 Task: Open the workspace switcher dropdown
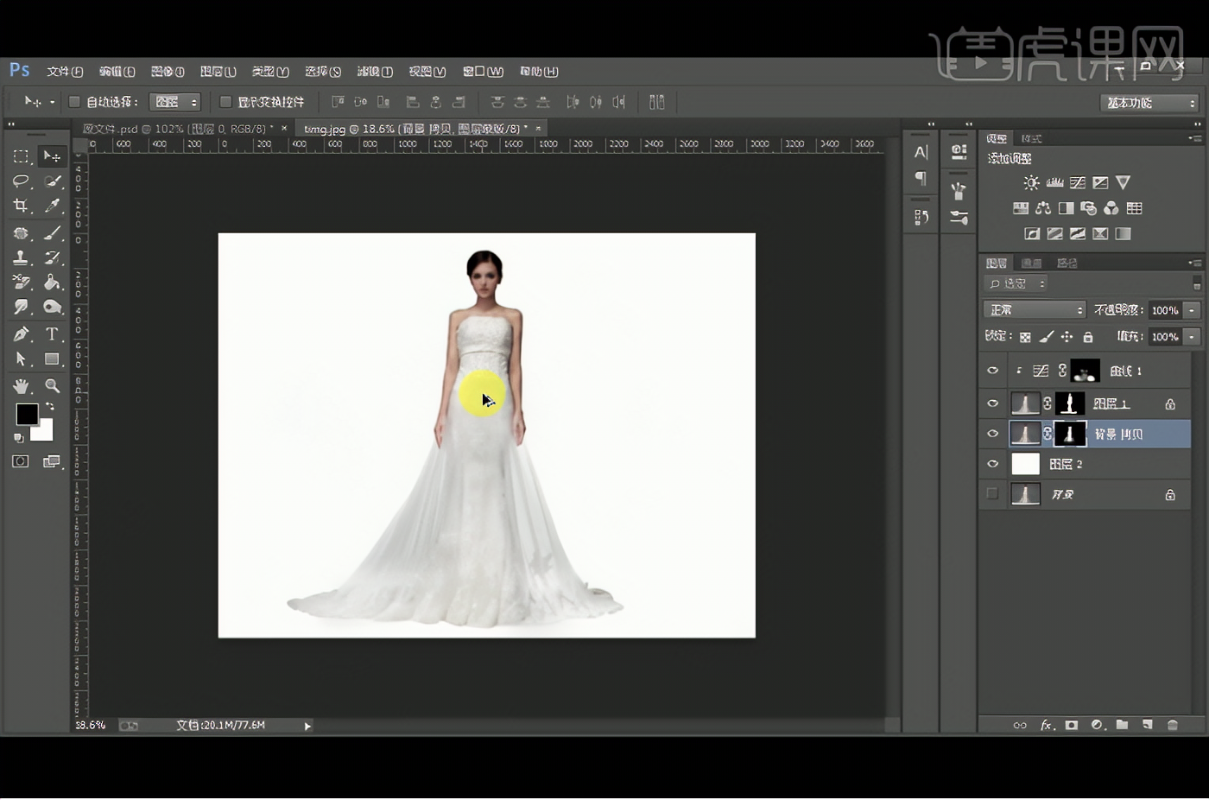[1149, 103]
